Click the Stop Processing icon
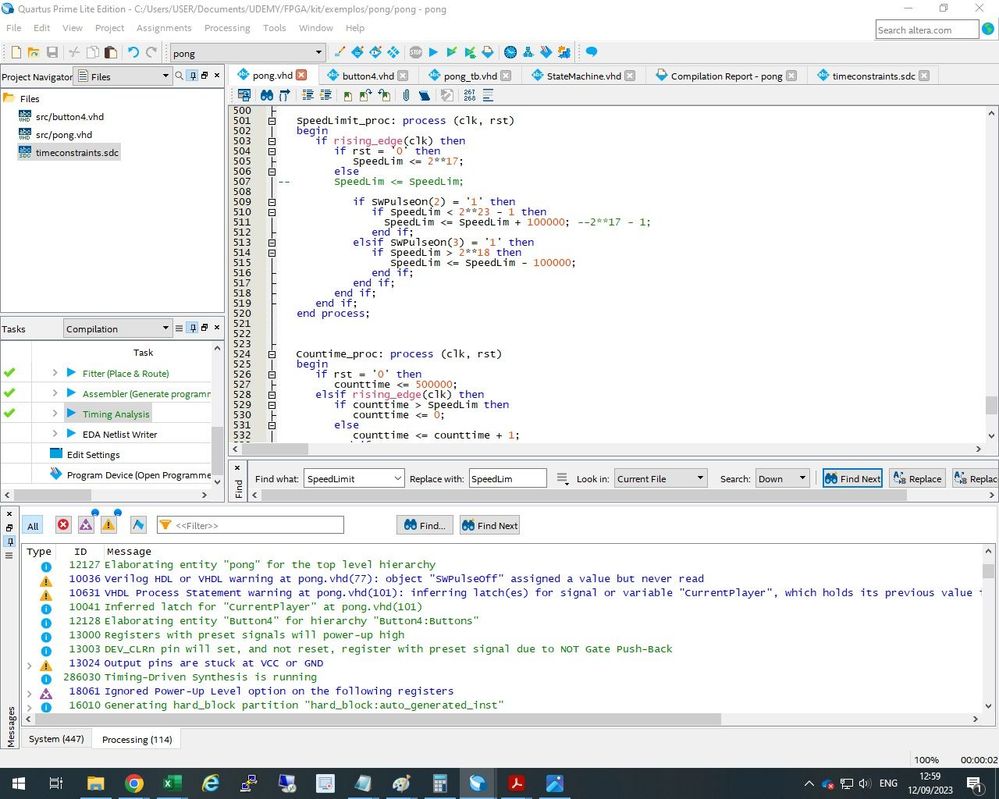This screenshot has height=799, width=999. click(415, 52)
